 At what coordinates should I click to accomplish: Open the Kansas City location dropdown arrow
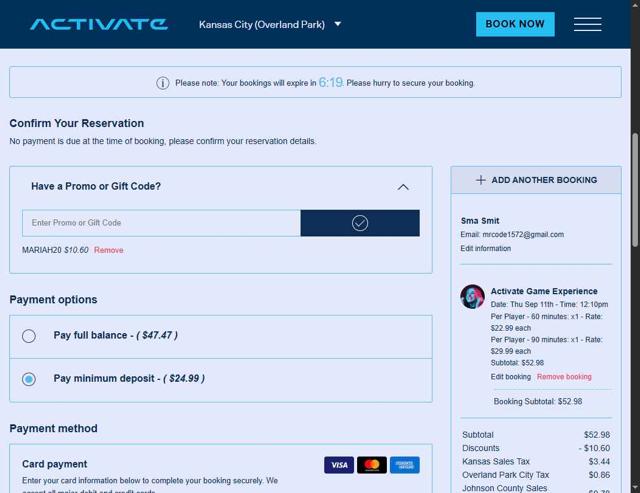[x=338, y=24]
